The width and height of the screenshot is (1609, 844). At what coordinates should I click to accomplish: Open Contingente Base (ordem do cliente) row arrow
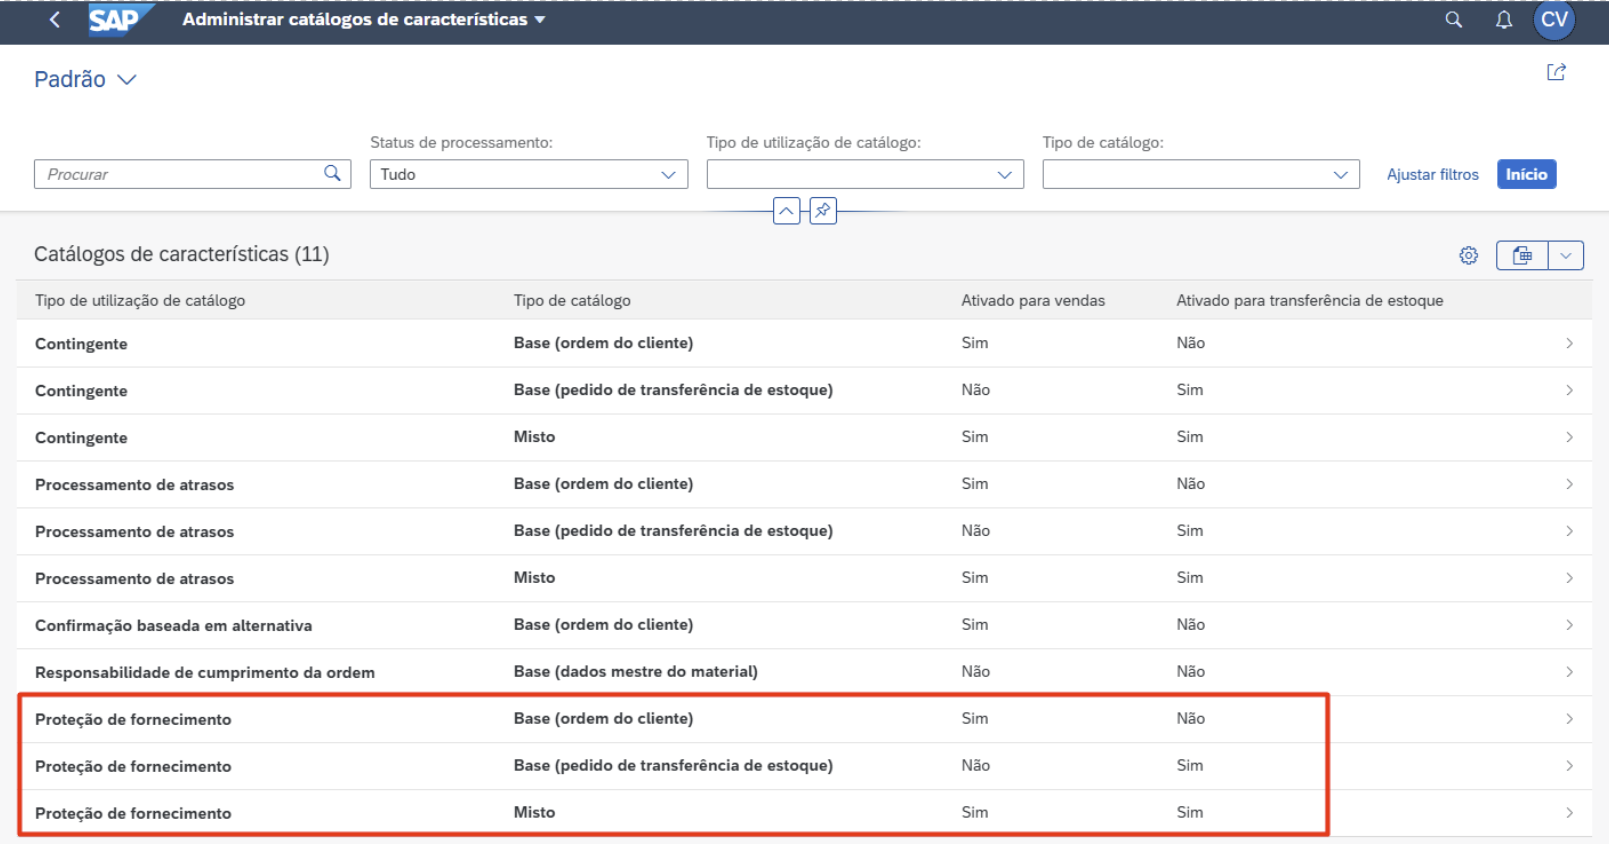pos(1569,343)
